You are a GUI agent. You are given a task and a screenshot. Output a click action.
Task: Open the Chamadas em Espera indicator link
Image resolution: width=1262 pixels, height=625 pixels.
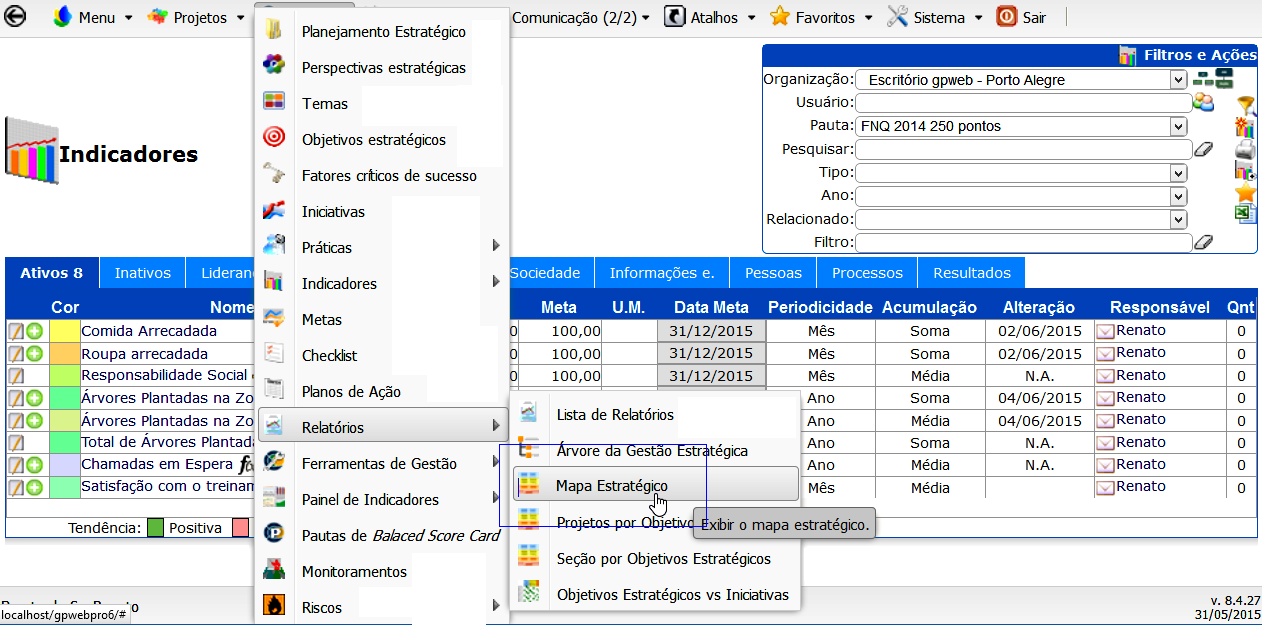point(156,464)
